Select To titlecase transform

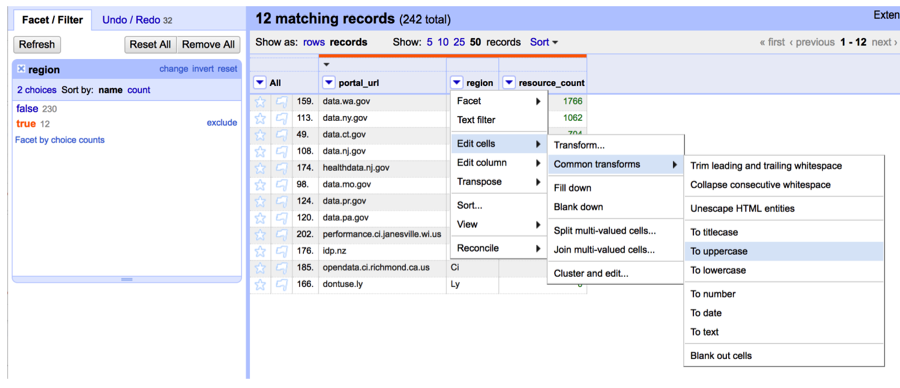[784, 232]
